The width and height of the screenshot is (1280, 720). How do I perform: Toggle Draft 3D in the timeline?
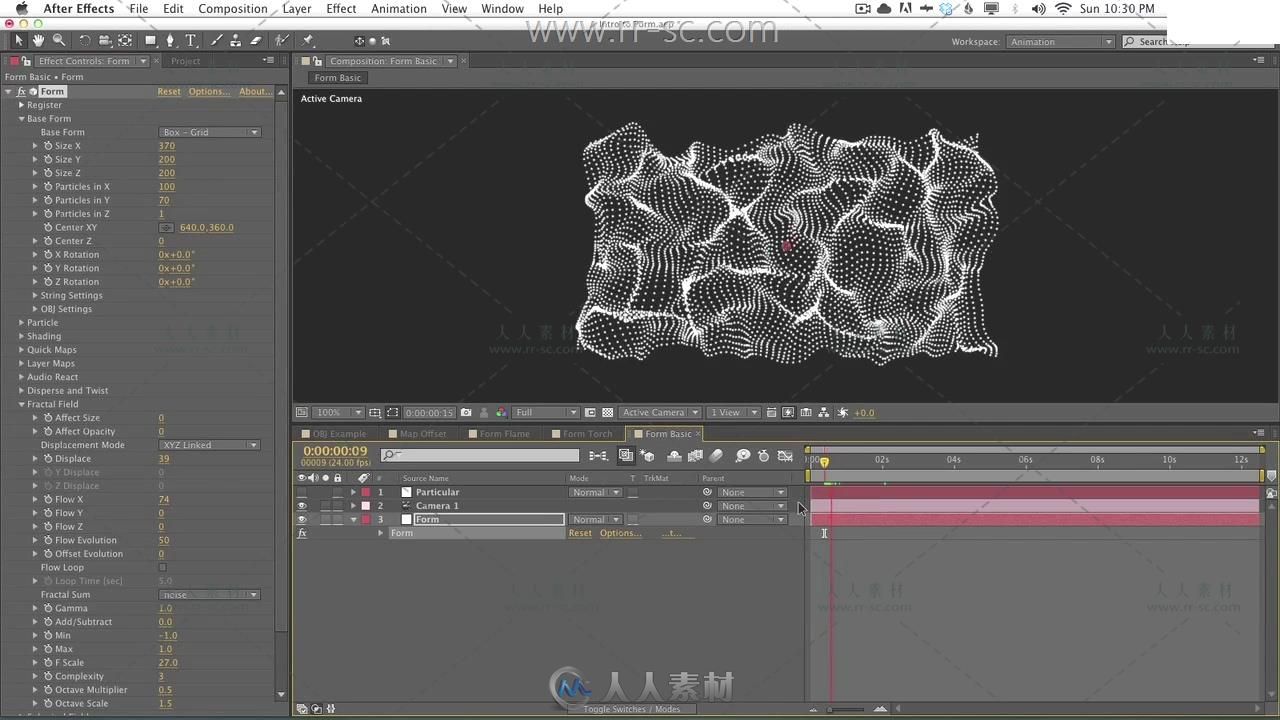[x=648, y=456]
